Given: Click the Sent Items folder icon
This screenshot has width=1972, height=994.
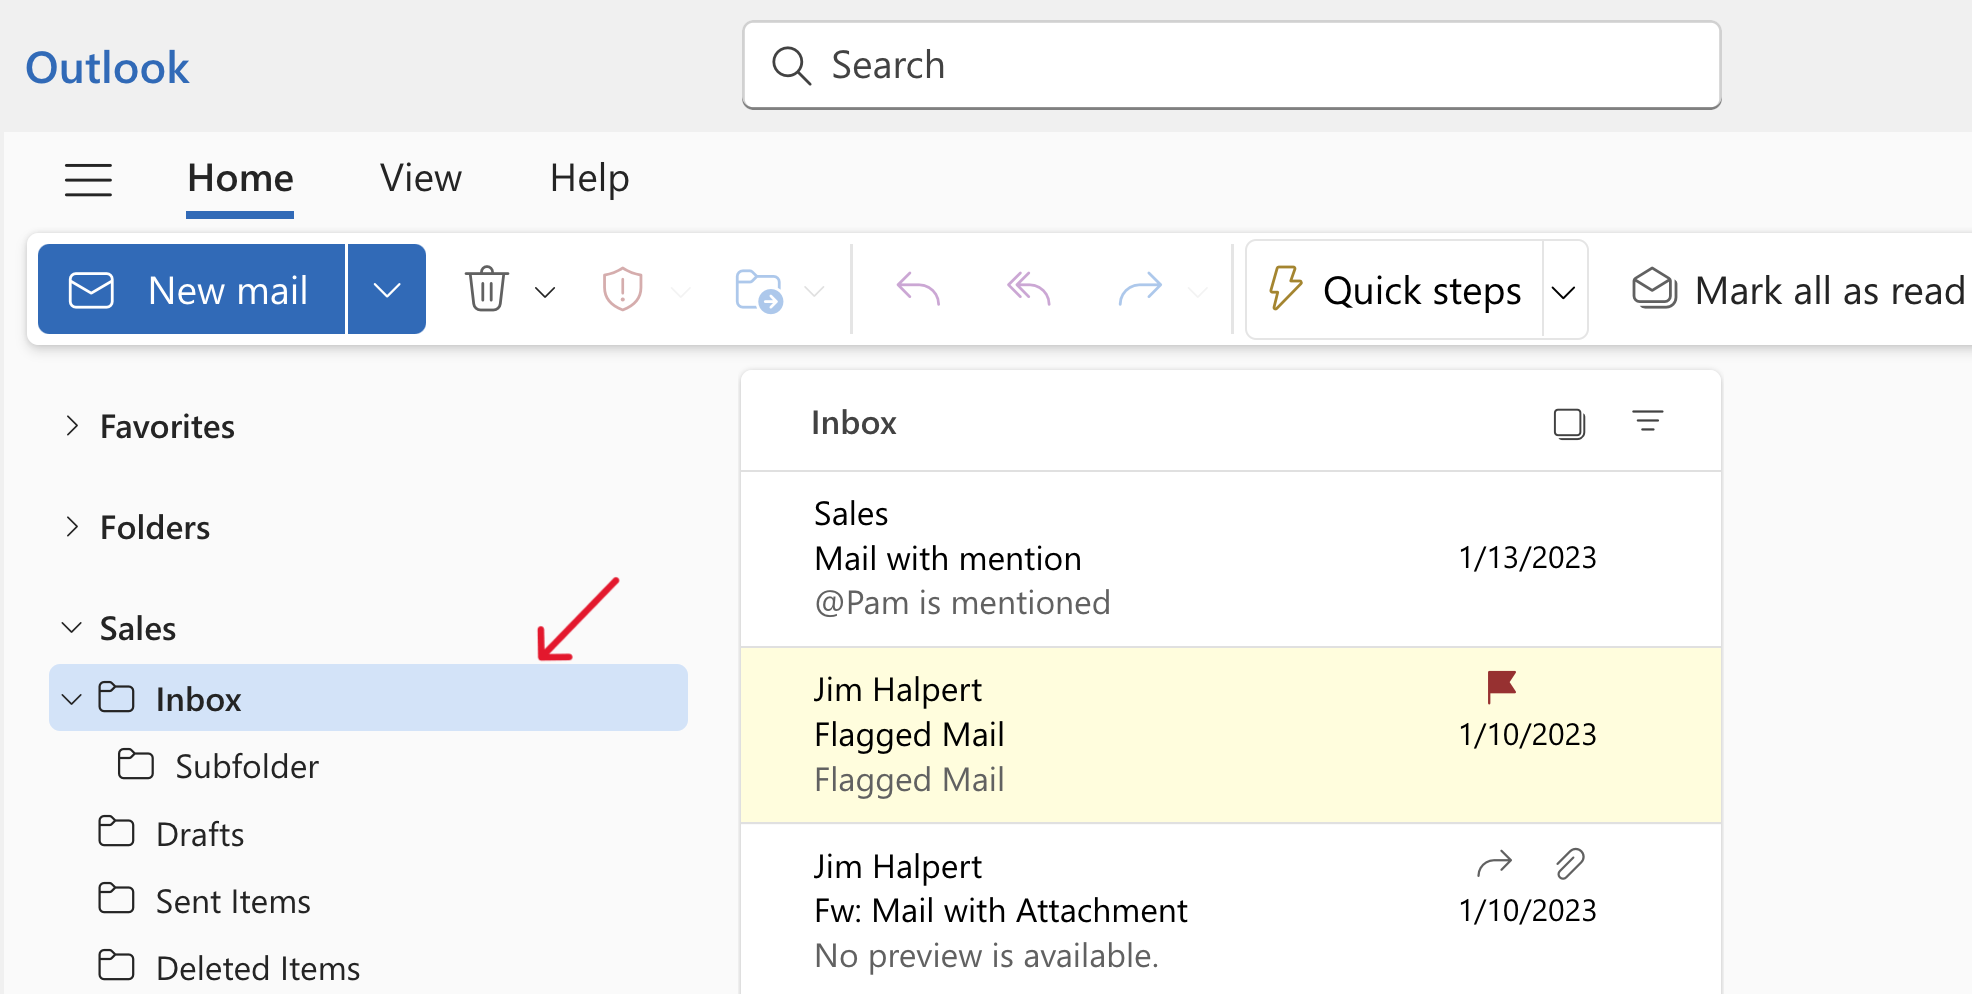Looking at the screenshot, I should pyautogui.click(x=116, y=899).
